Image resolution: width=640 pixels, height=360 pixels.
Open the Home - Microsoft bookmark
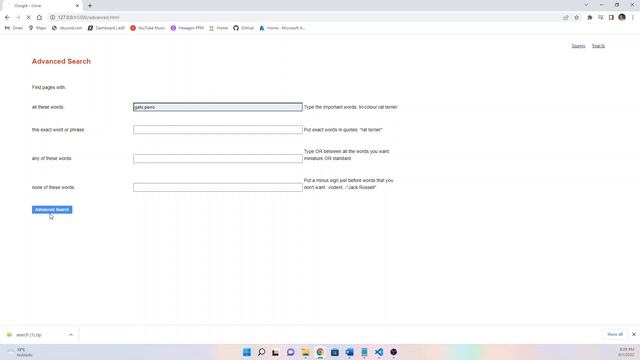click(282, 28)
